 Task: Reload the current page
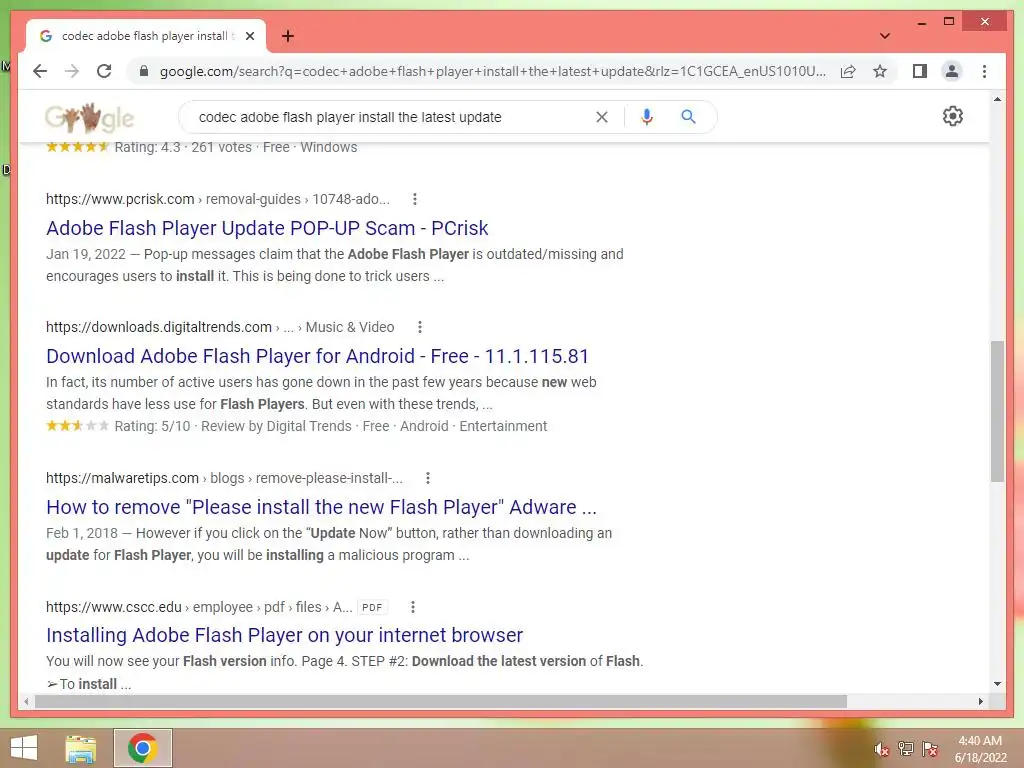[x=104, y=71]
